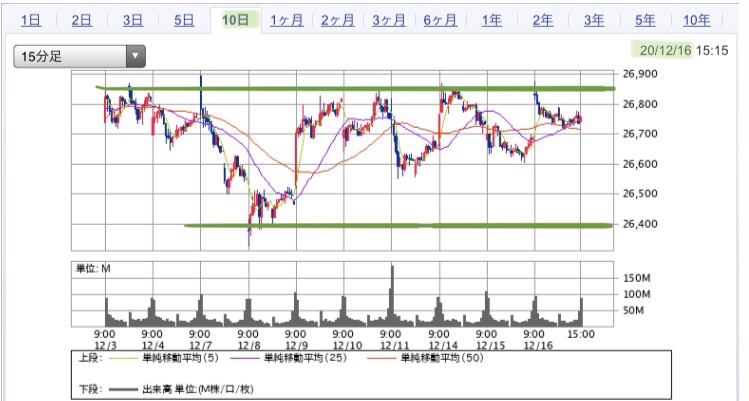Screen dimensions: 749x401
Task: Select the 1日 period tab
Action: coord(31,20)
